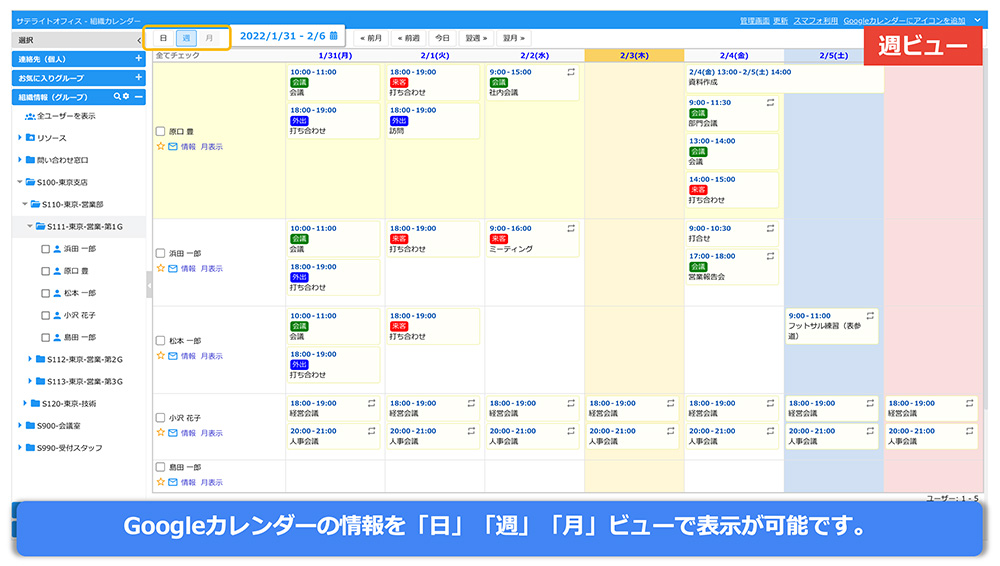Viewport: 1000px width, 566px height.
Task: Expand the S112-東京-営業-第2G folder
Action: pyautogui.click(x=29, y=359)
